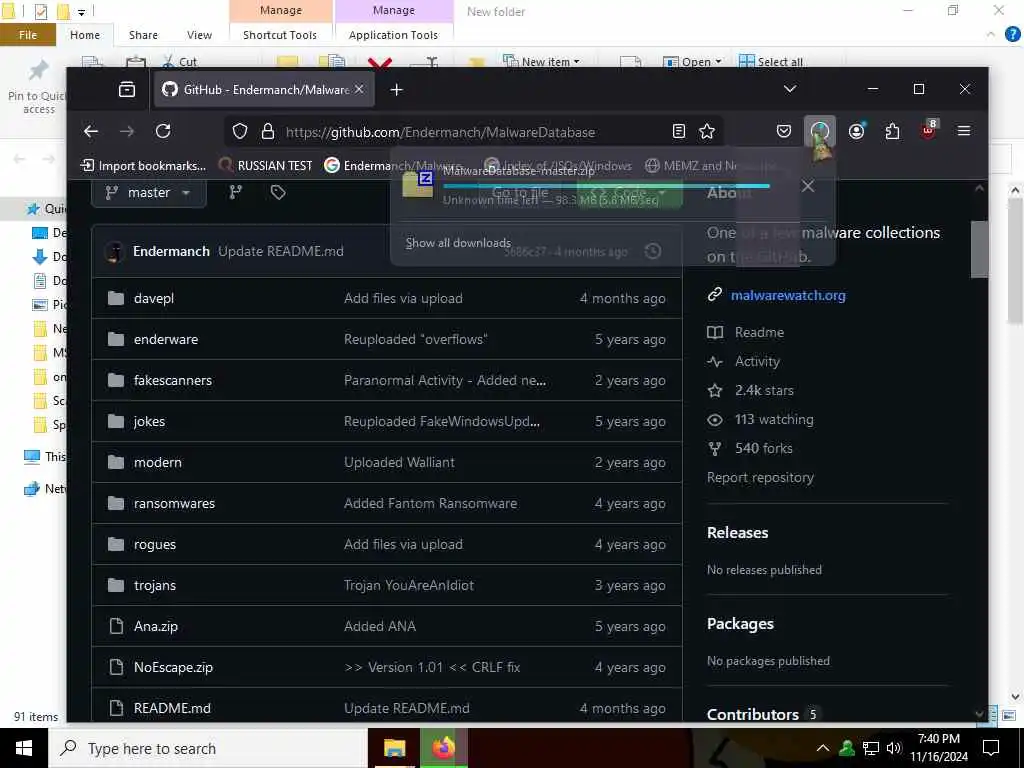
Task: Open modern folder
Action: pos(158,462)
